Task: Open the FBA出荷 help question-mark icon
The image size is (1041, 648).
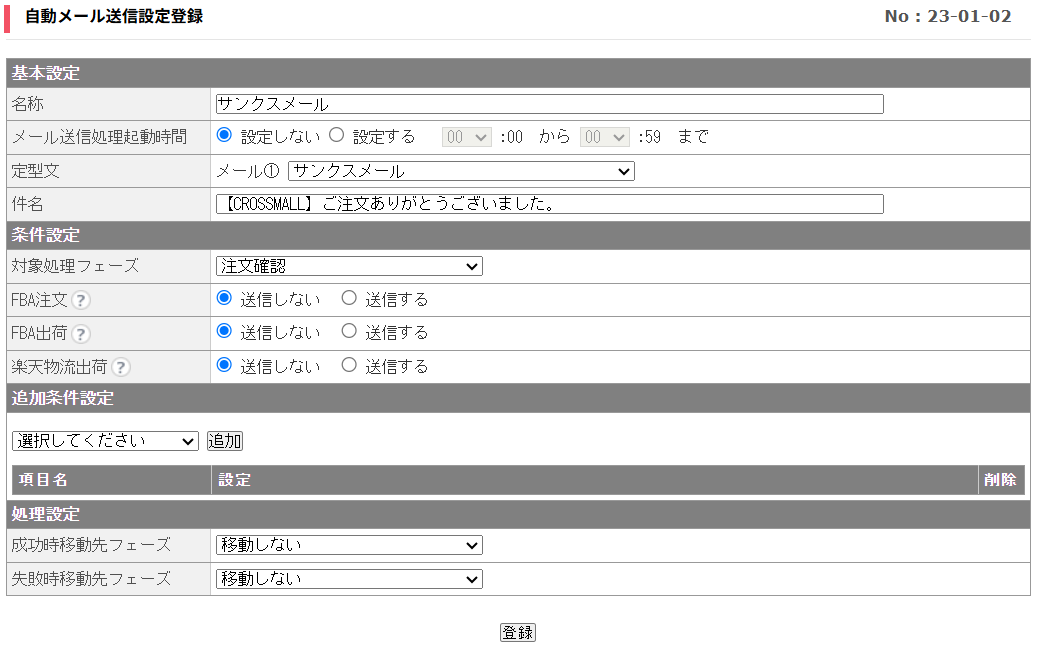Action: click(x=80, y=334)
